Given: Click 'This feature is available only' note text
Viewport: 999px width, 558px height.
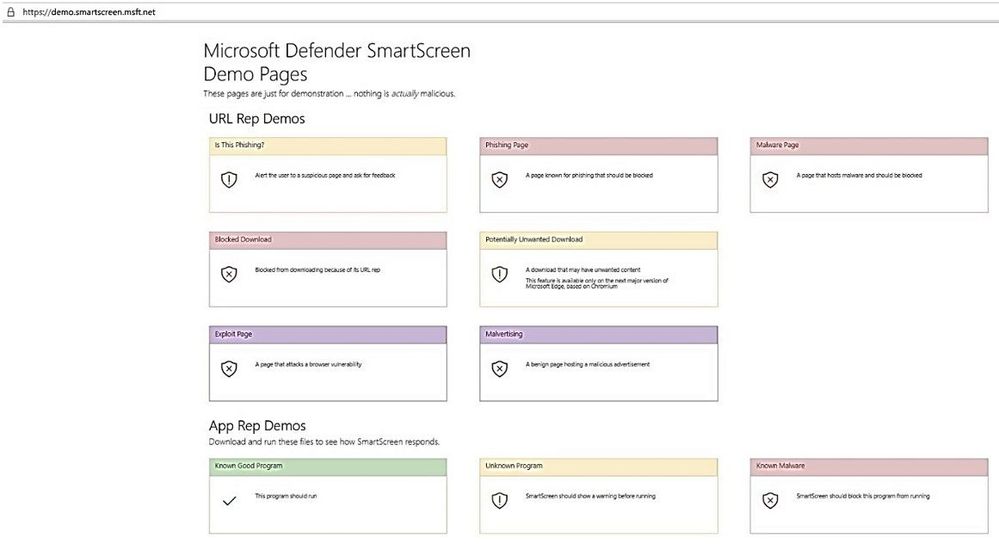Looking at the screenshot, I should (597, 283).
